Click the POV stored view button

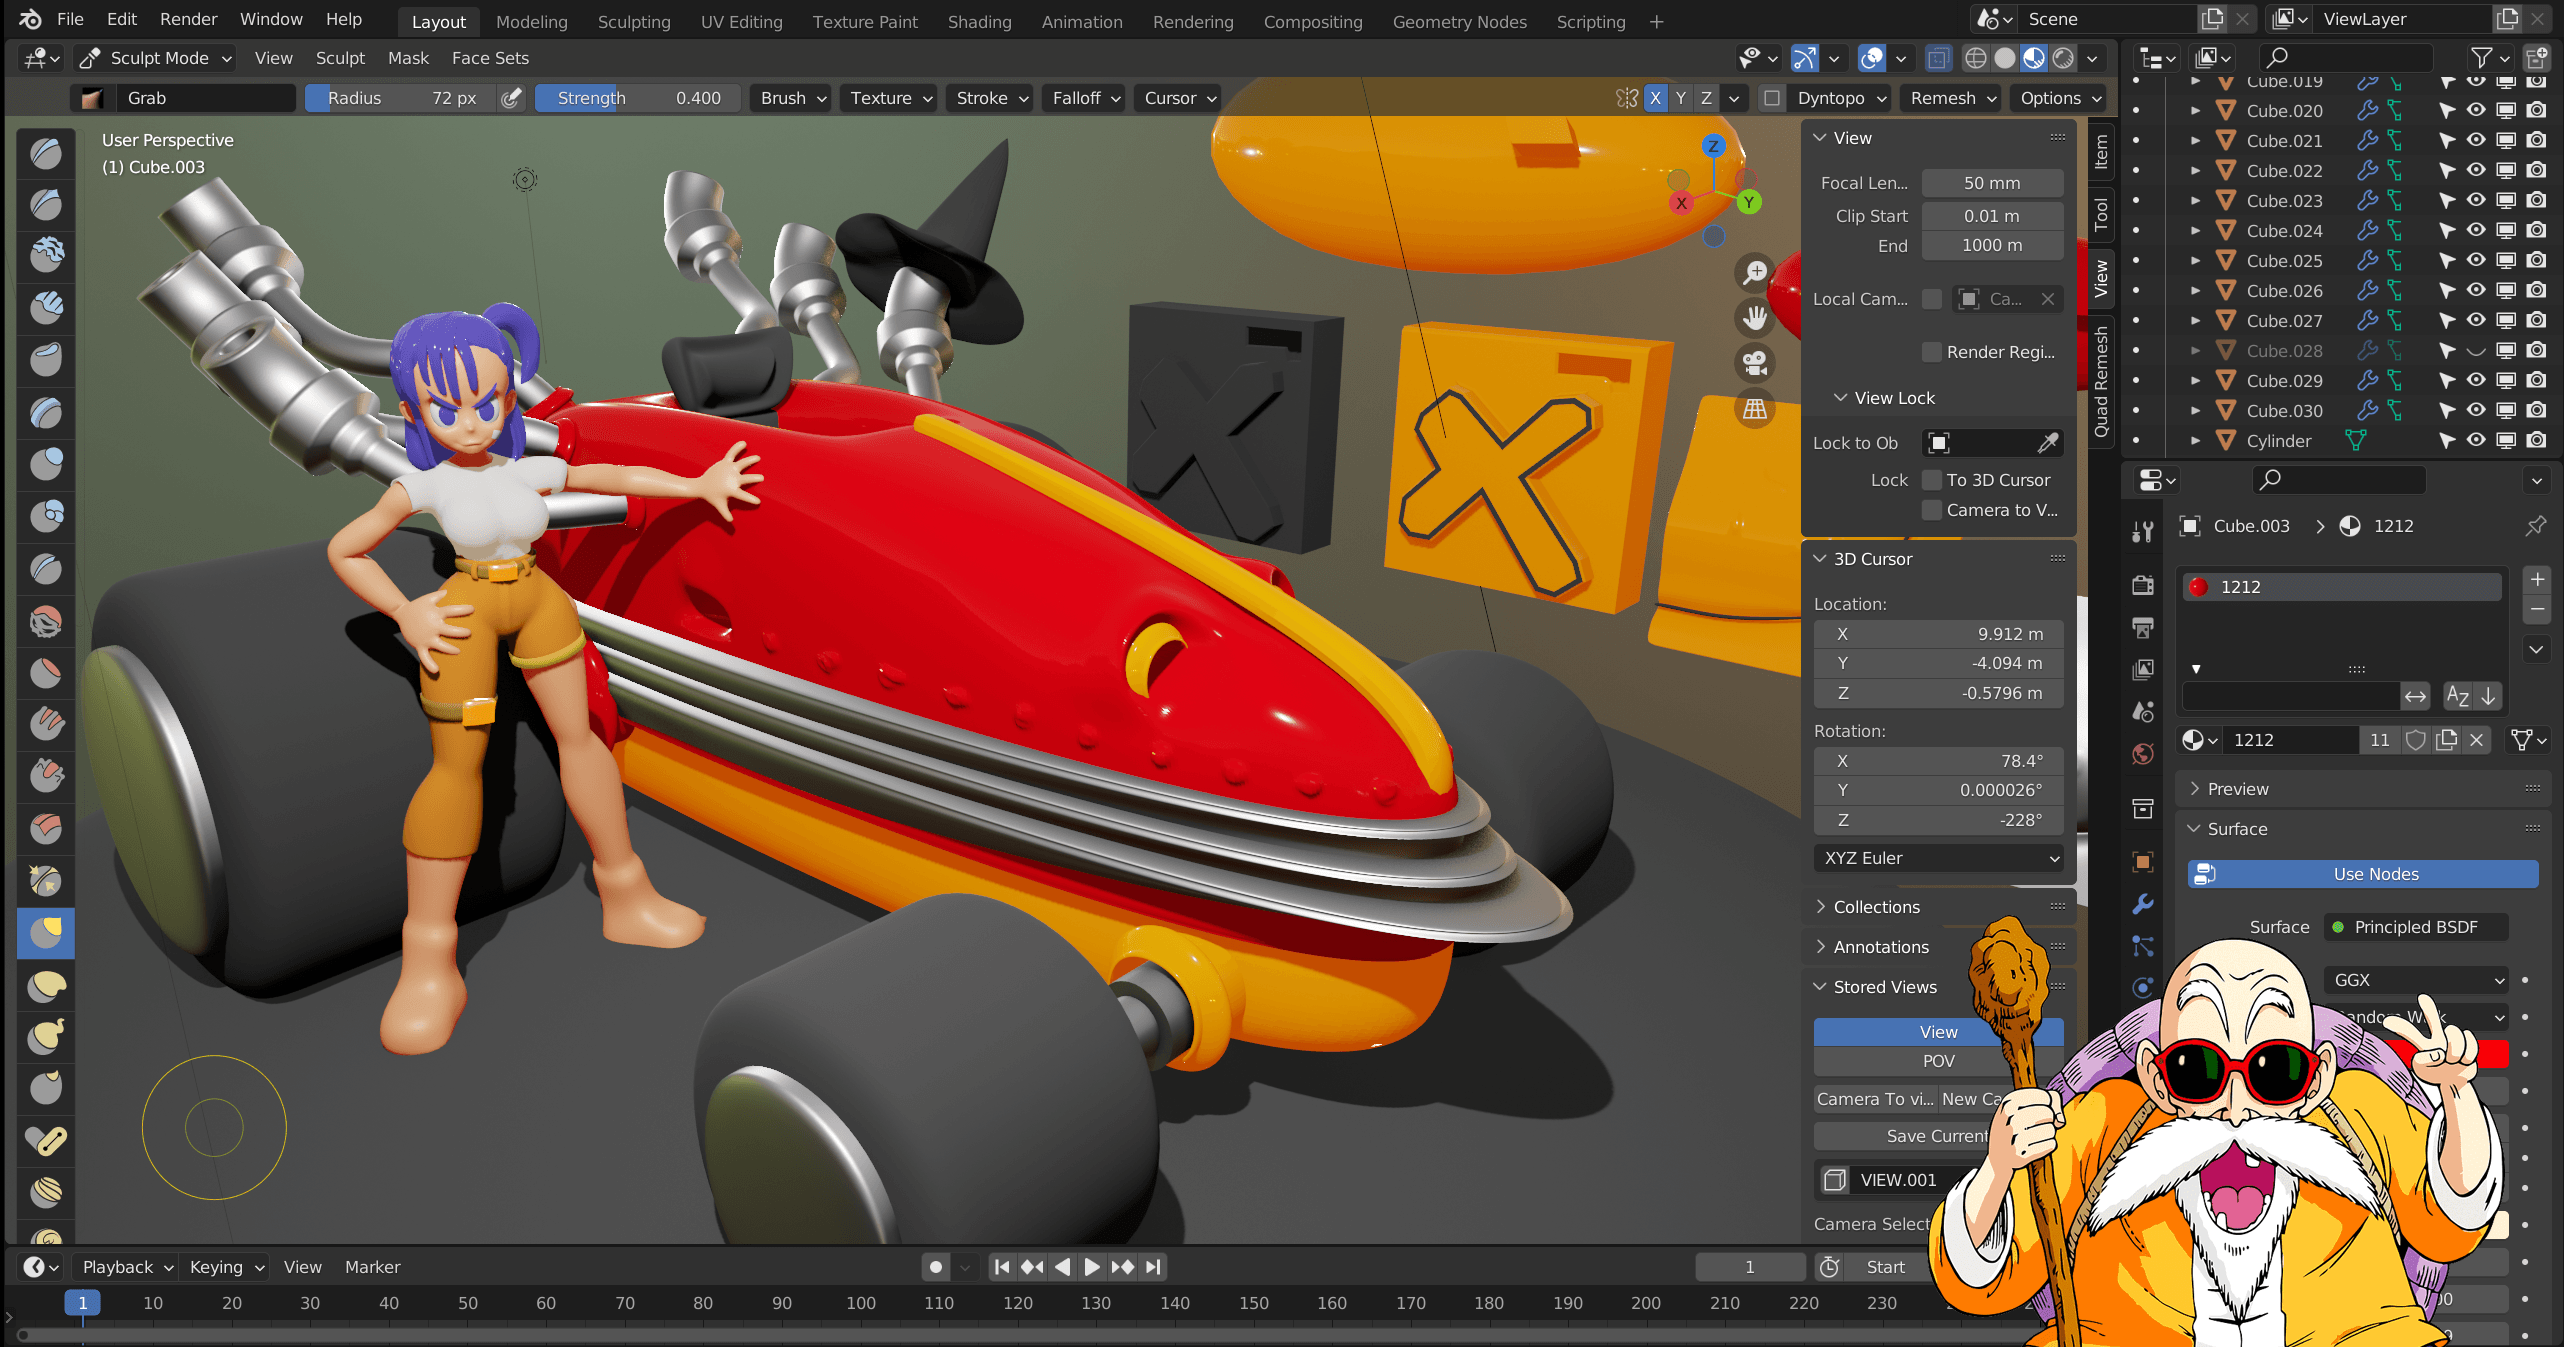pyautogui.click(x=1938, y=1061)
